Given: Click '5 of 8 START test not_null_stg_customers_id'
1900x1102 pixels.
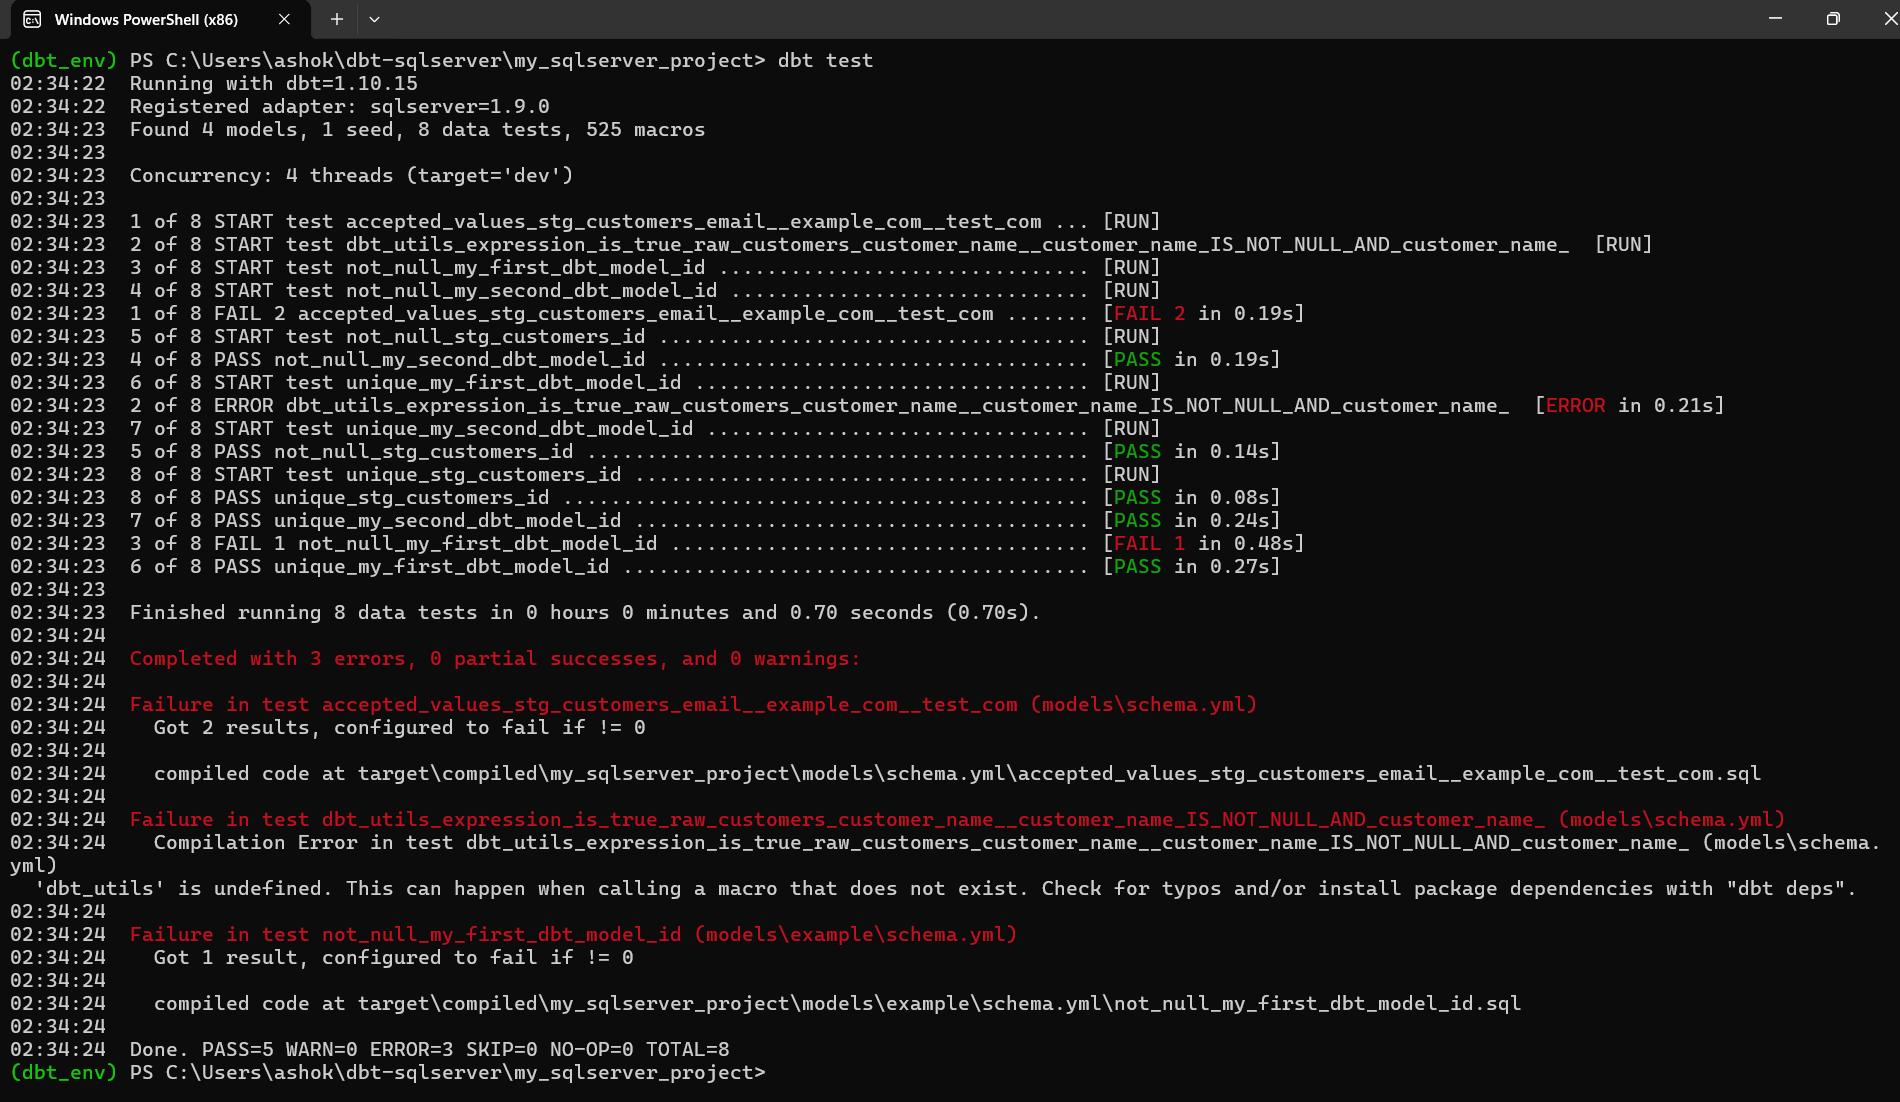Looking at the screenshot, I should tap(387, 336).
